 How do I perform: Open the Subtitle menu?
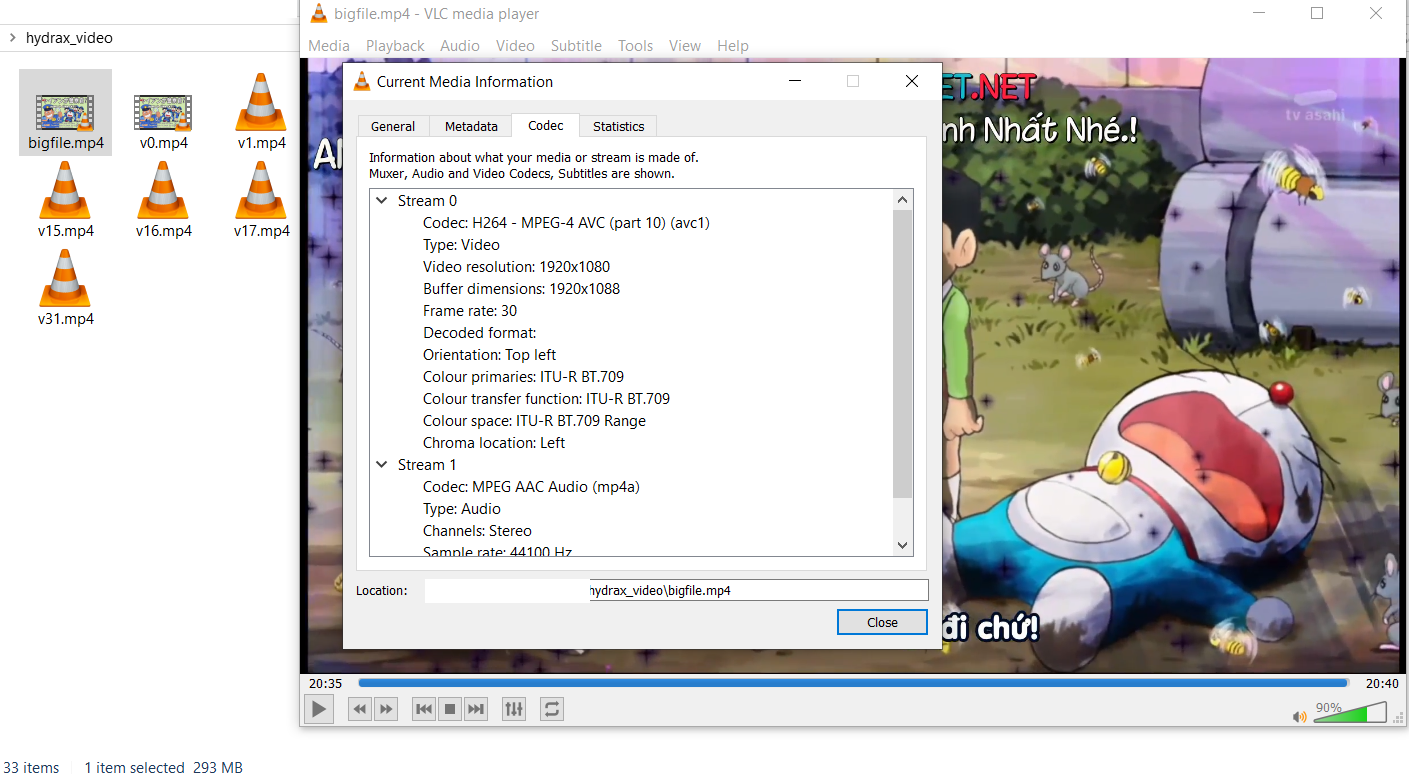(576, 46)
